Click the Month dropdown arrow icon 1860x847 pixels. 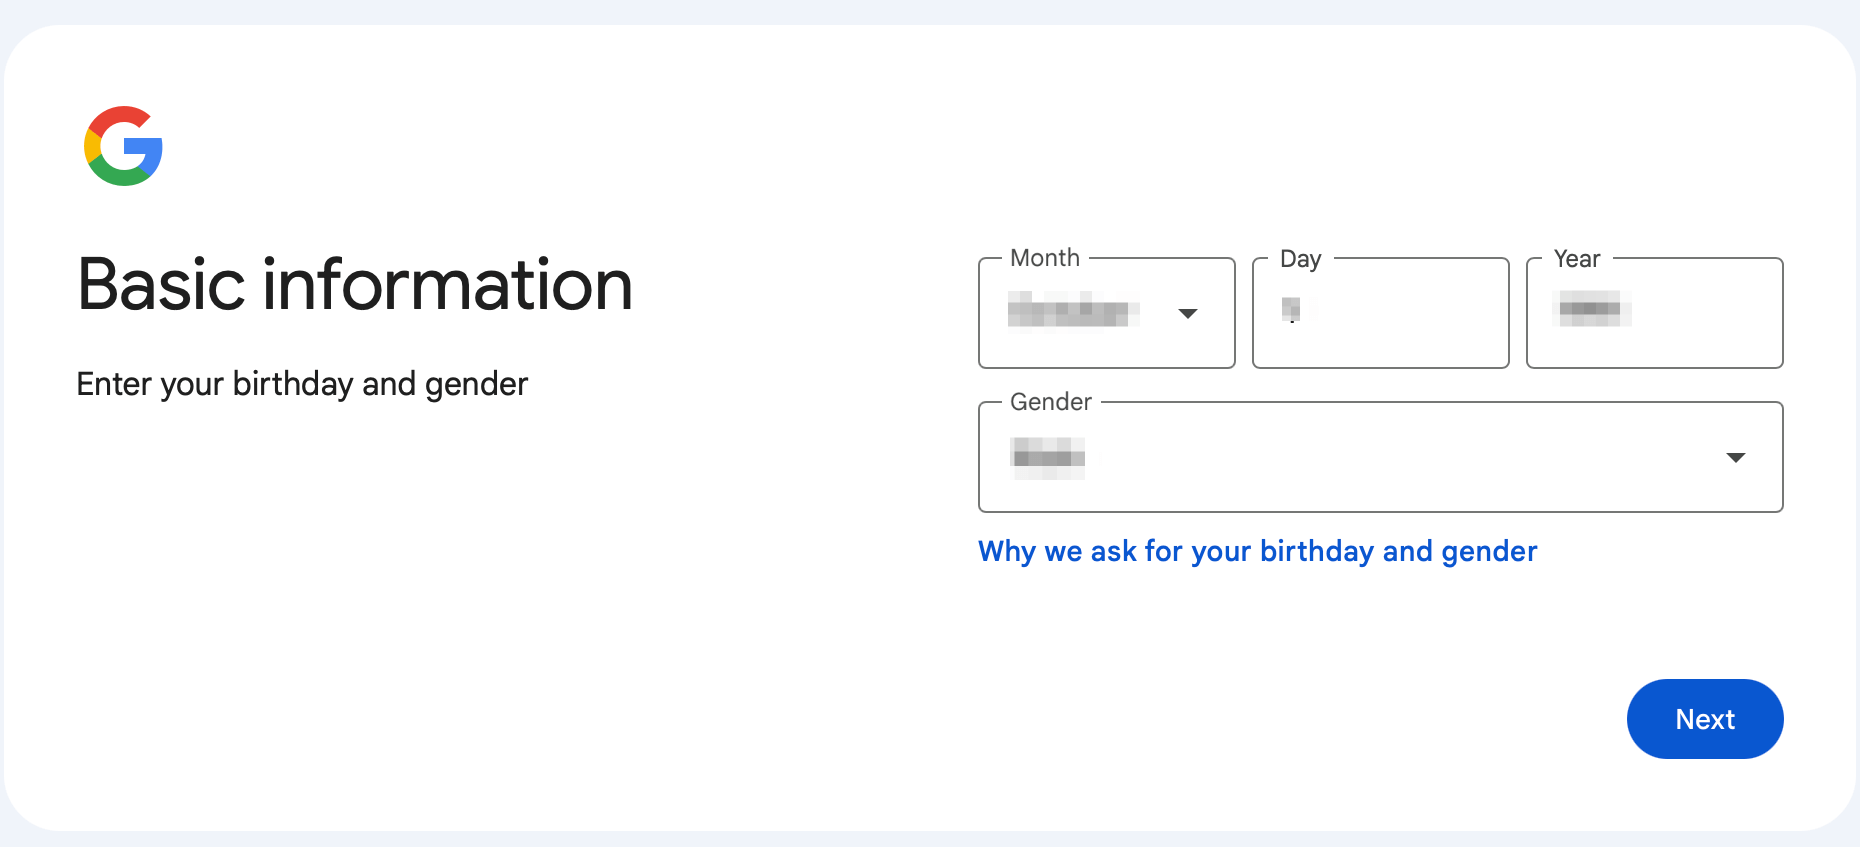click(1187, 314)
